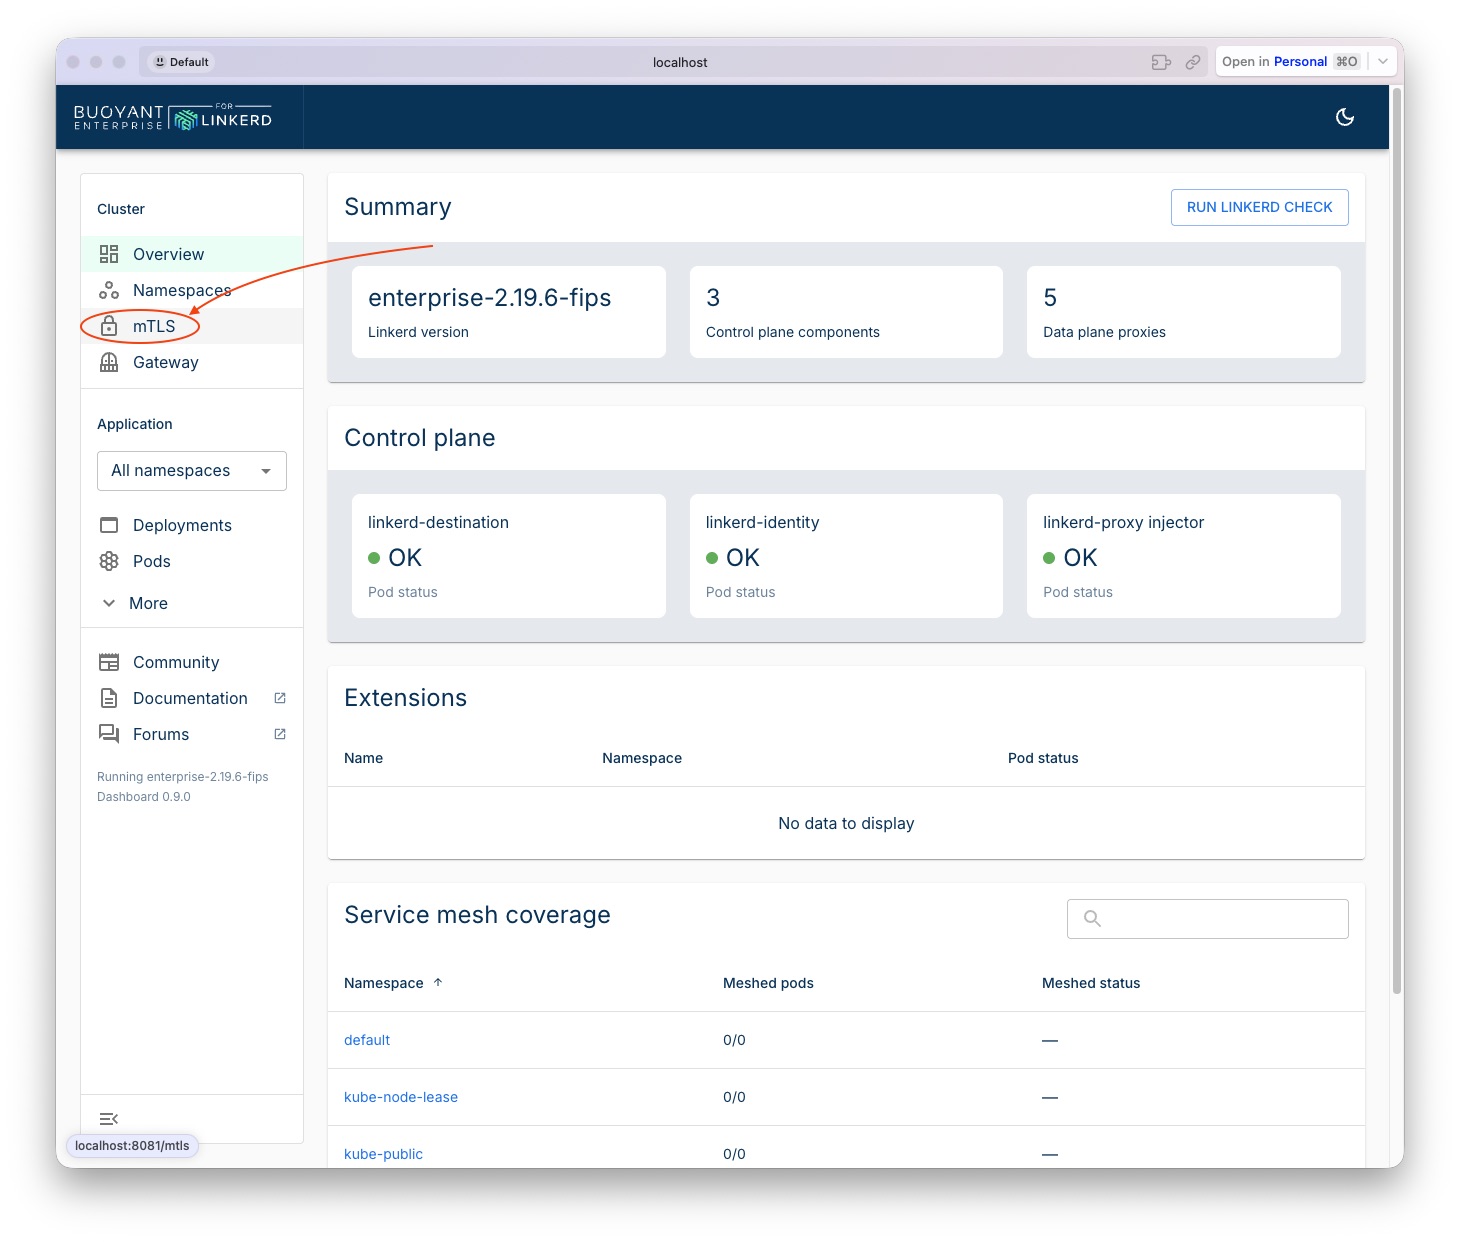Open the default namespace link
The height and width of the screenshot is (1242, 1460).
(366, 1039)
